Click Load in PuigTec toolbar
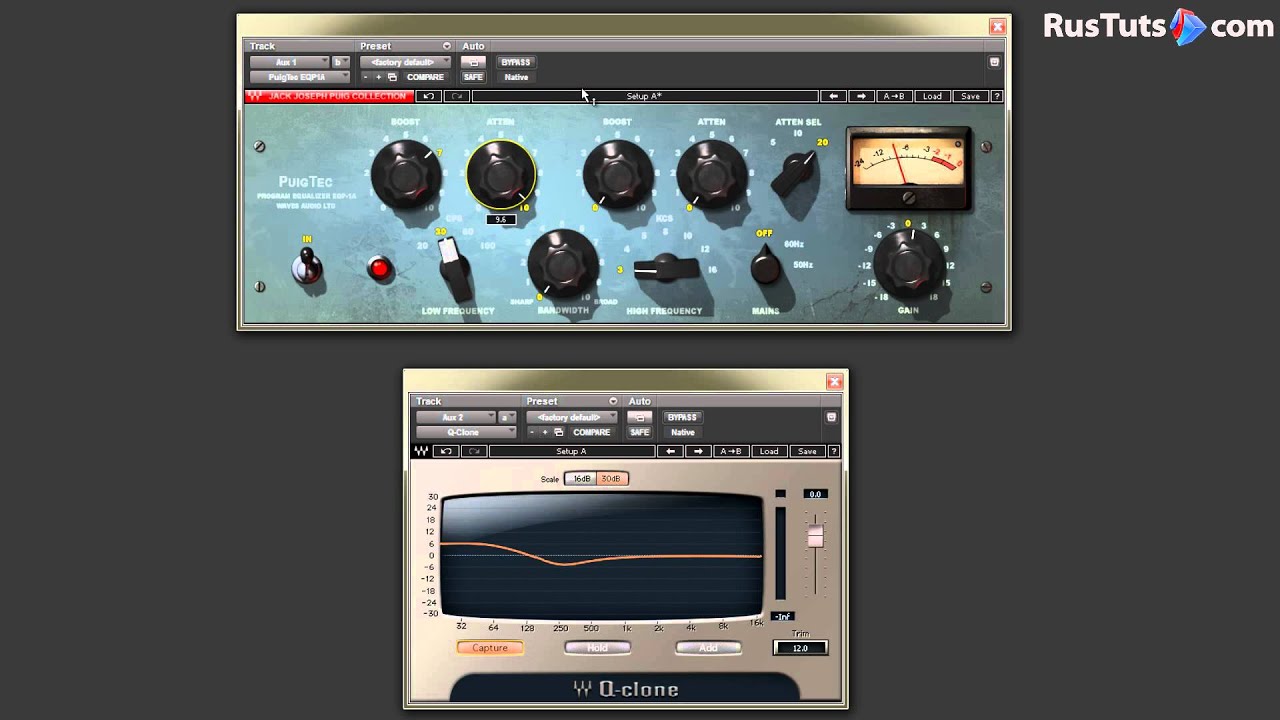The image size is (1280, 720). tap(932, 96)
